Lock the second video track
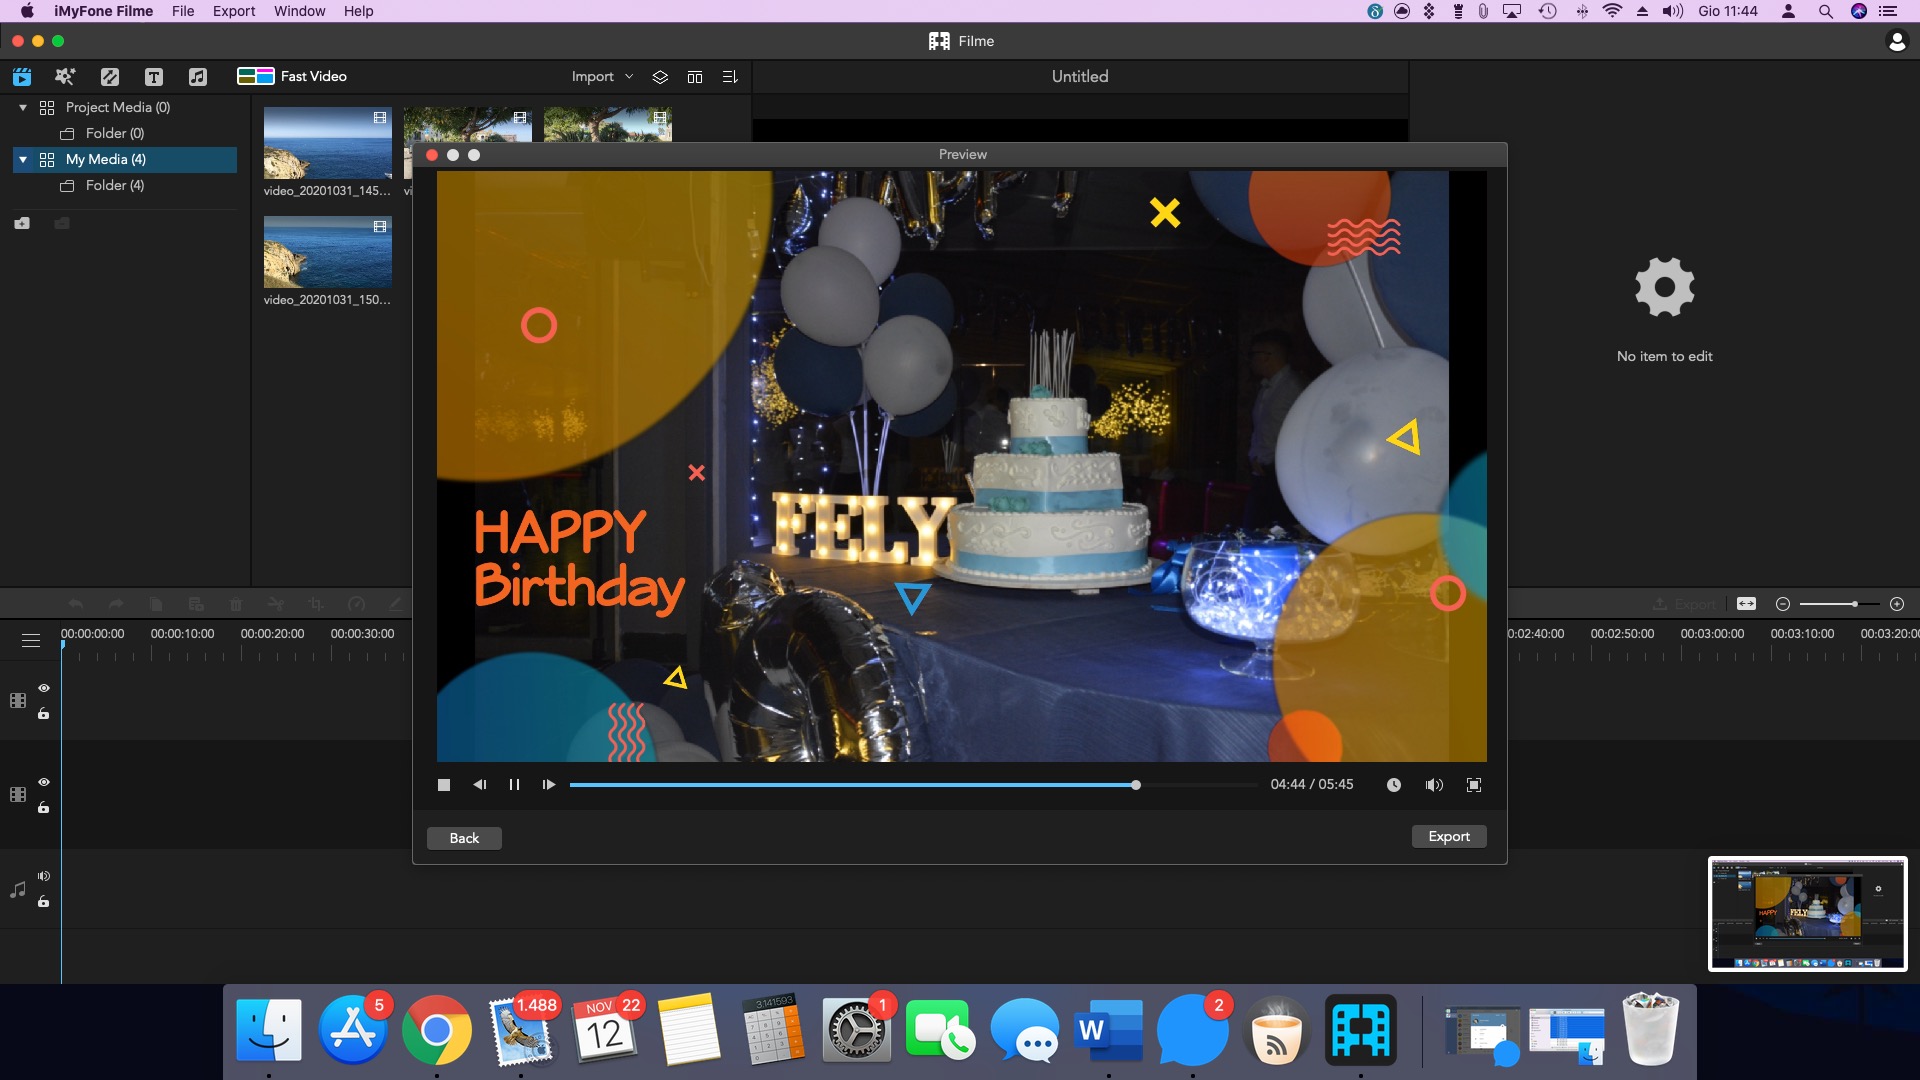Image resolution: width=1920 pixels, height=1080 pixels. click(x=43, y=809)
